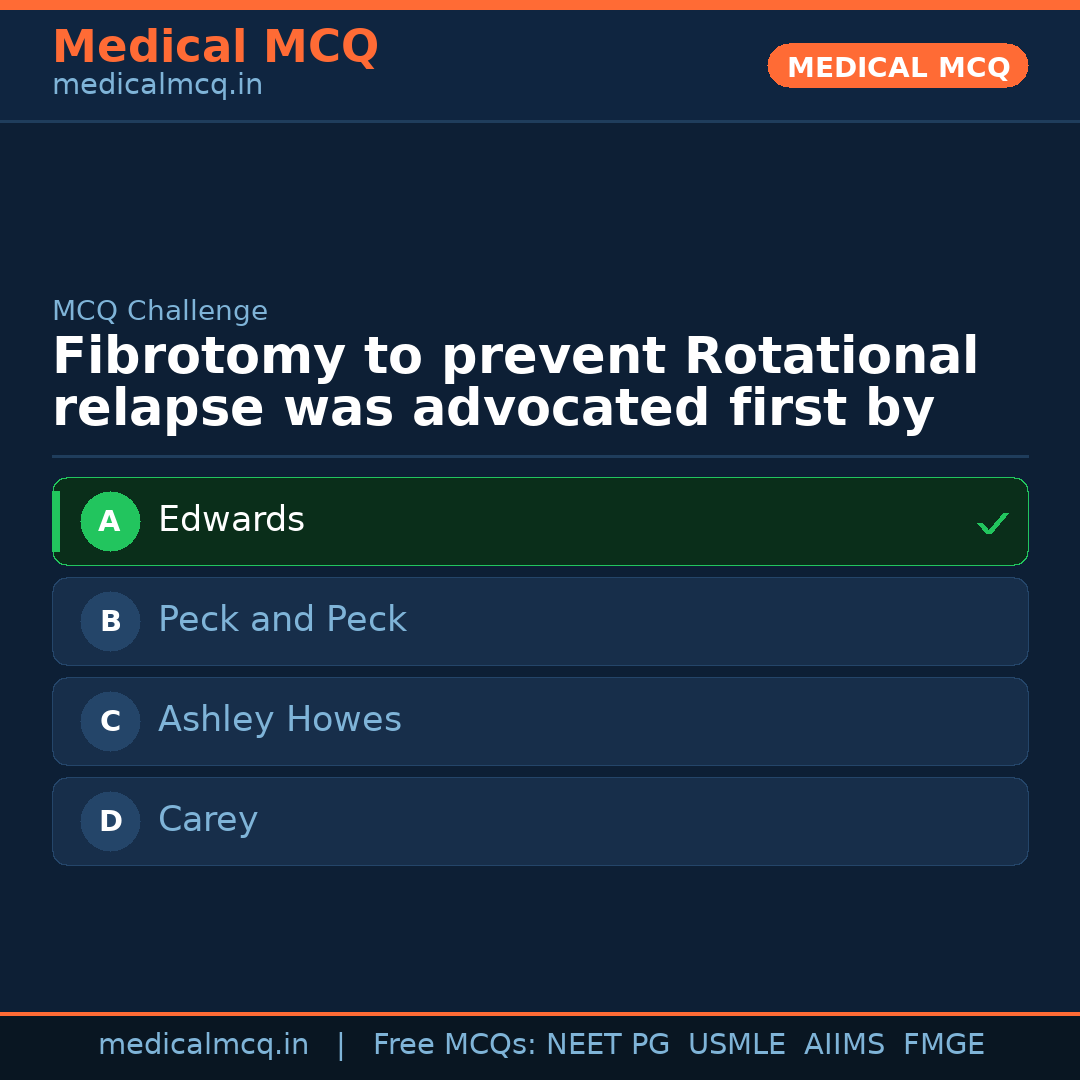Choose the C option circle badge
This screenshot has width=1080, height=1080.
pos(110,721)
